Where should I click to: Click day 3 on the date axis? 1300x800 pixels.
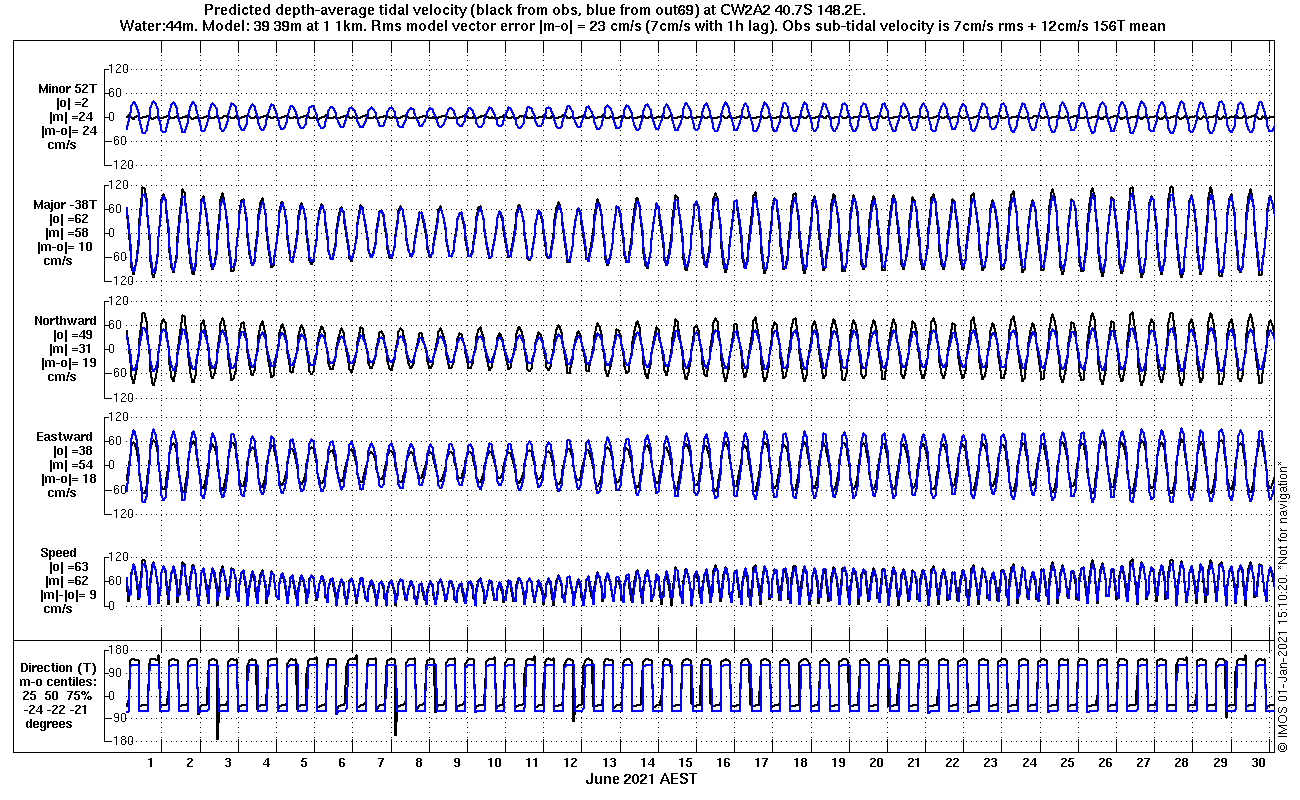click(228, 763)
